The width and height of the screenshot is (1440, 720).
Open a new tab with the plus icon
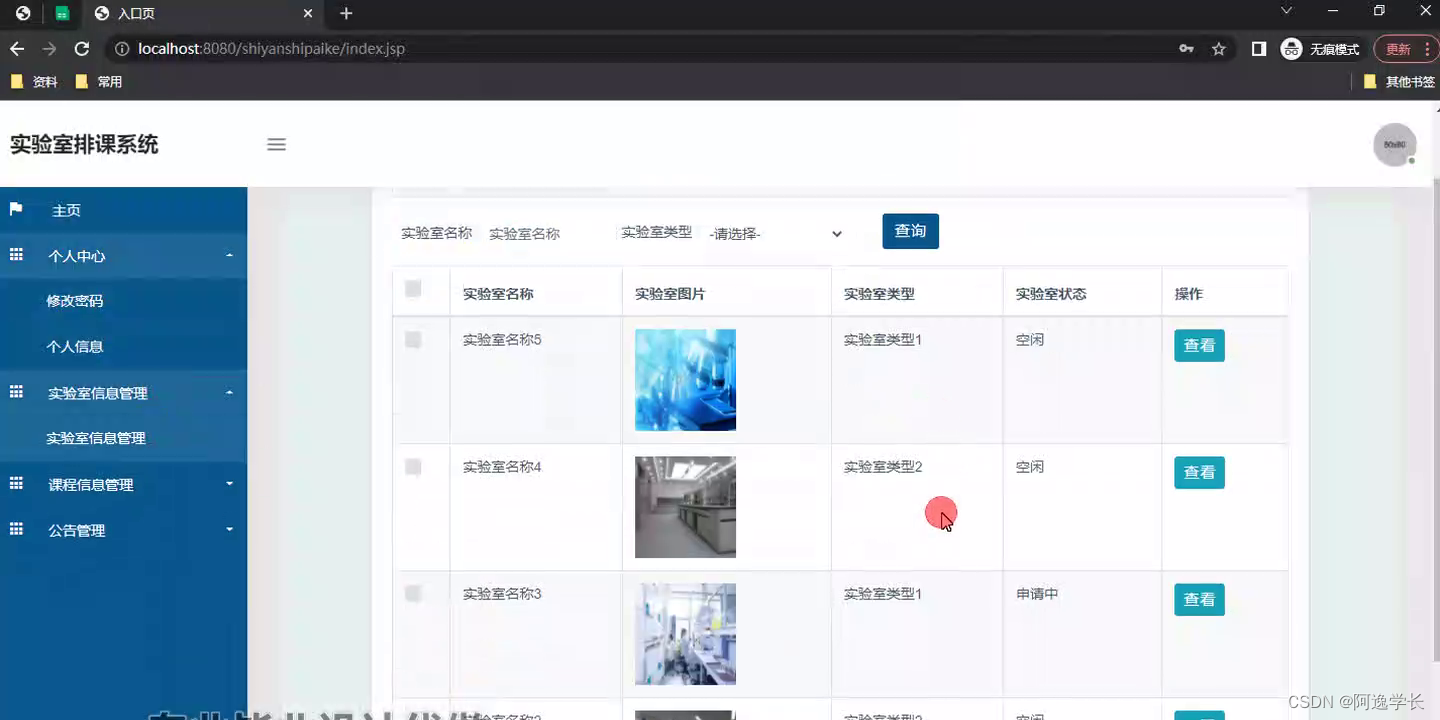(x=346, y=13)
